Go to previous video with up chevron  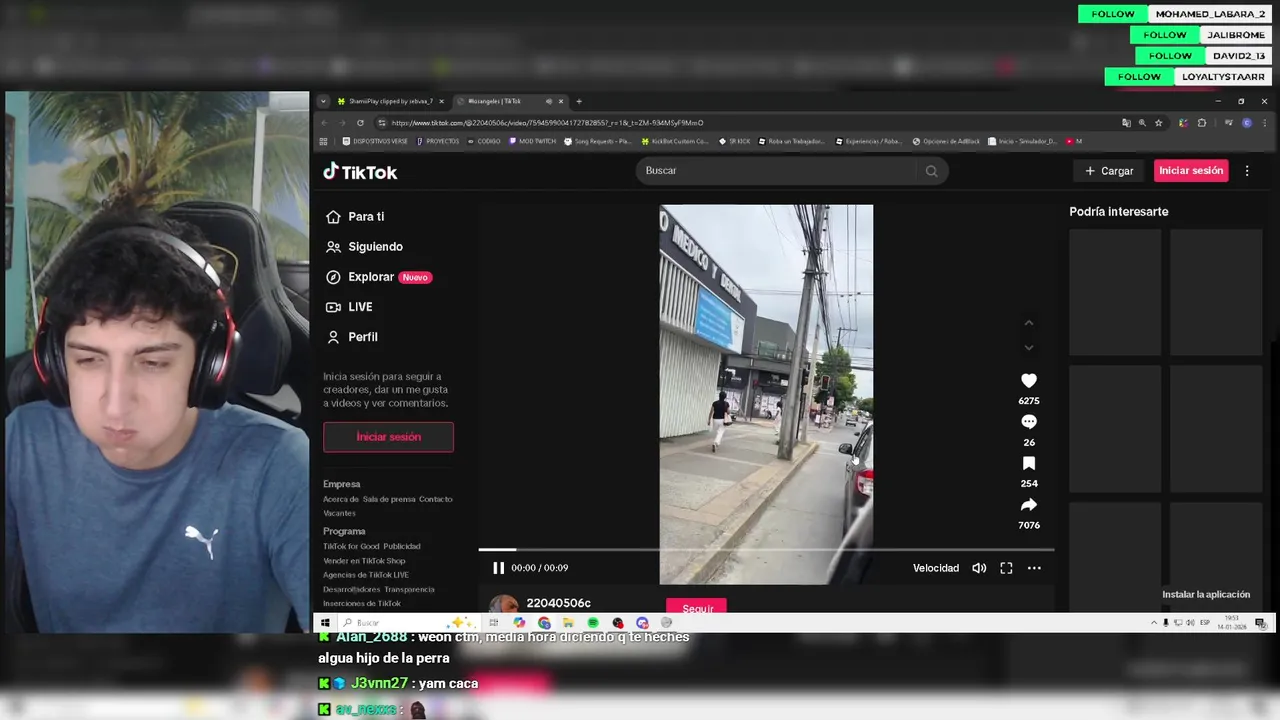pyautogui.click(x=1028, y=323)
